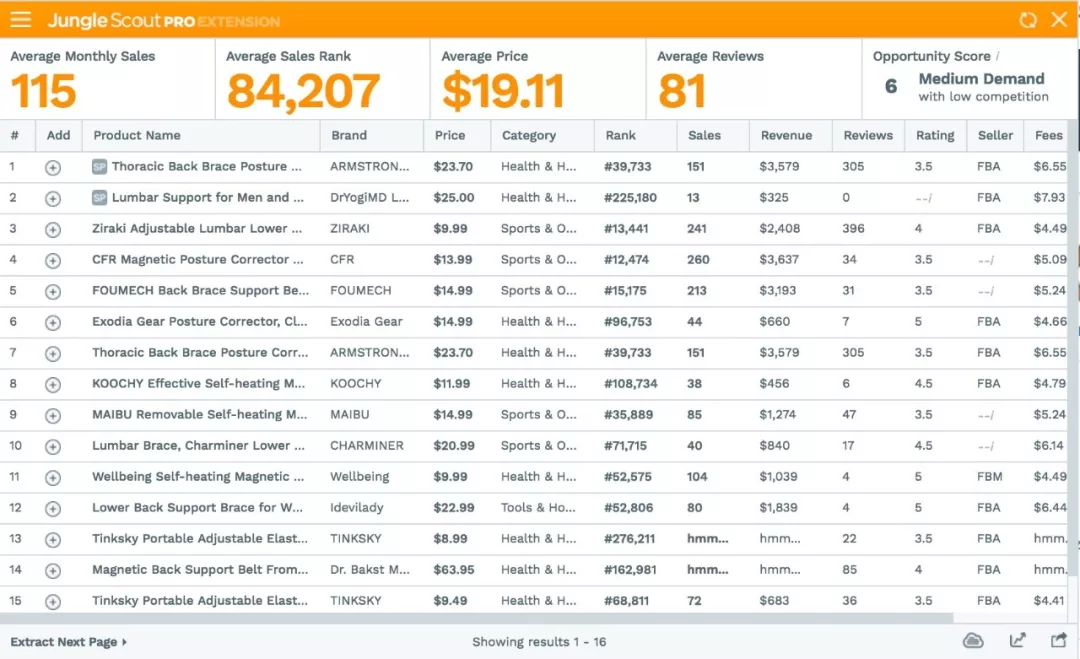1080x659 pixels.
Task: Click the plus icon for the KOOCHY row
Action: (x=53, y=384)
